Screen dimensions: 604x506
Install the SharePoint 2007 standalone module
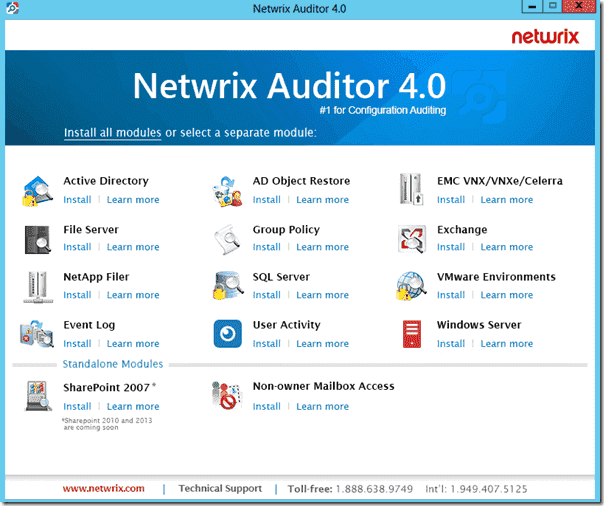77,406
